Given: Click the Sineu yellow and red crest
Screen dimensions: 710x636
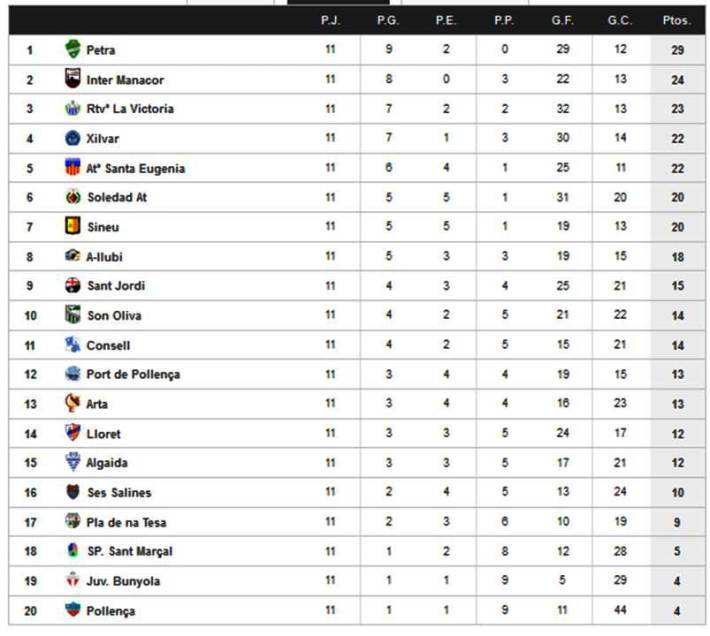Looking at the screenshot, I should tap(72, 227).
